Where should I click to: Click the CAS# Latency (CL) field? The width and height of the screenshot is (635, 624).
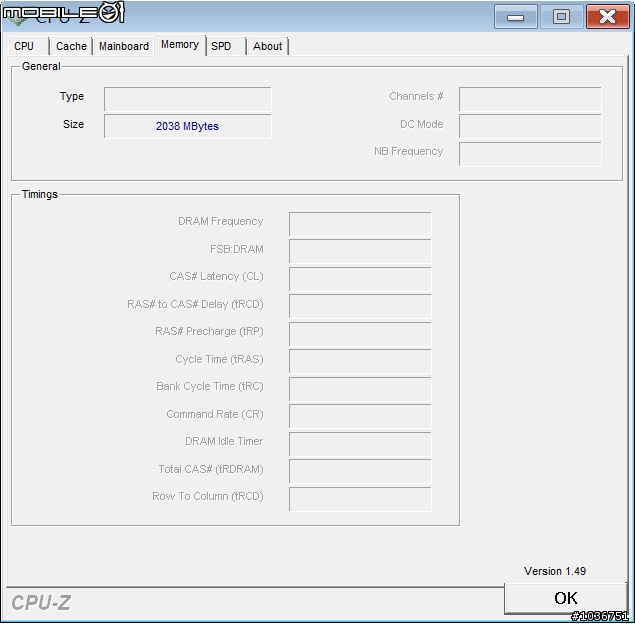(360, 279)
